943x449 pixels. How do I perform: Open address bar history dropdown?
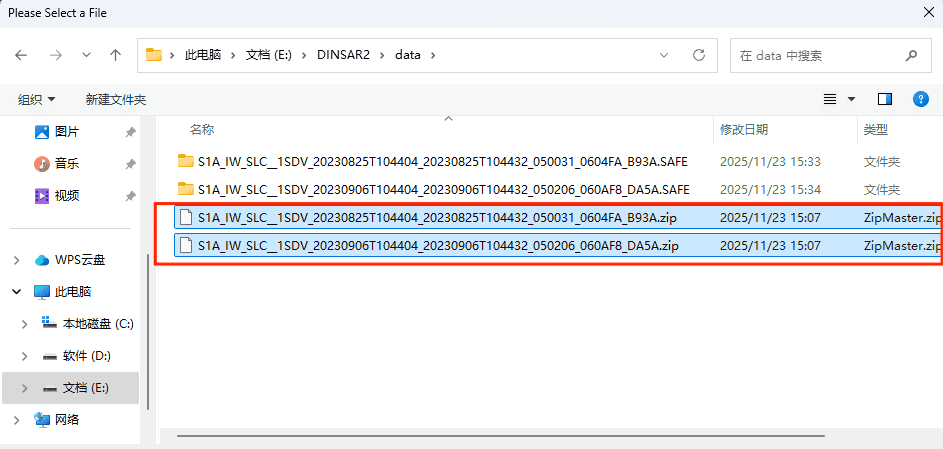(x=664, y=55)
